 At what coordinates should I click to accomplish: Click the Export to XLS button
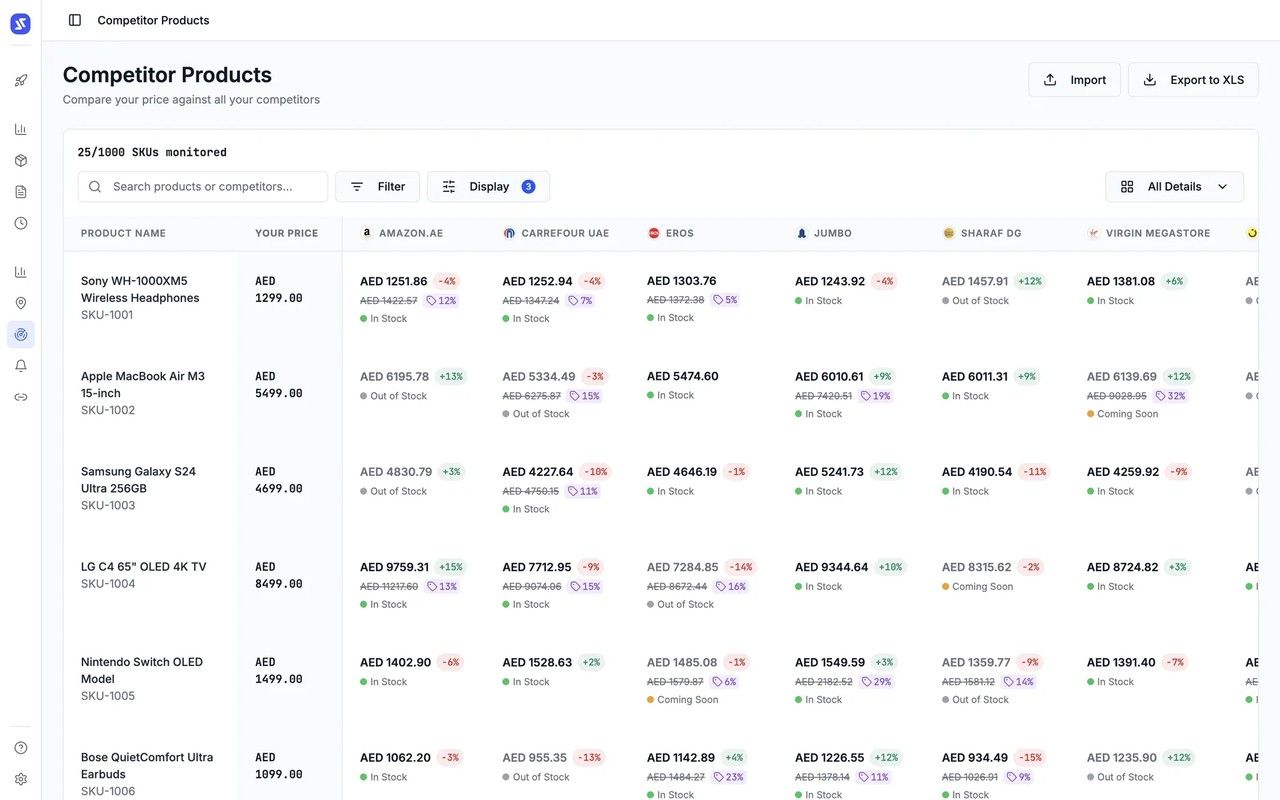click(x=1193, y=80)
